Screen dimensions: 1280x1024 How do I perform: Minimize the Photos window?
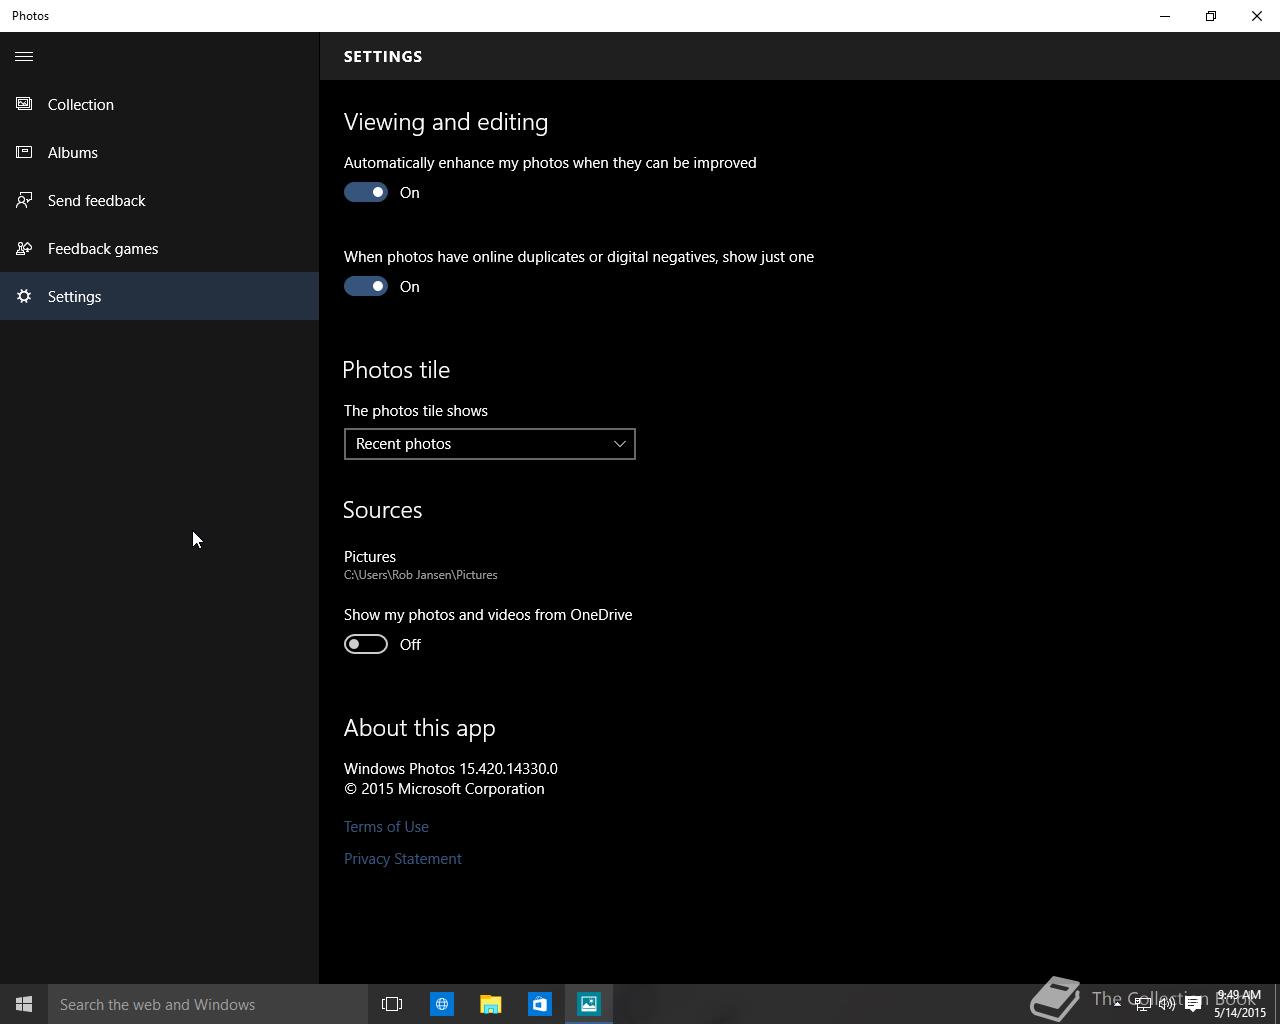pyautogui.click(x=1165, y=16)
